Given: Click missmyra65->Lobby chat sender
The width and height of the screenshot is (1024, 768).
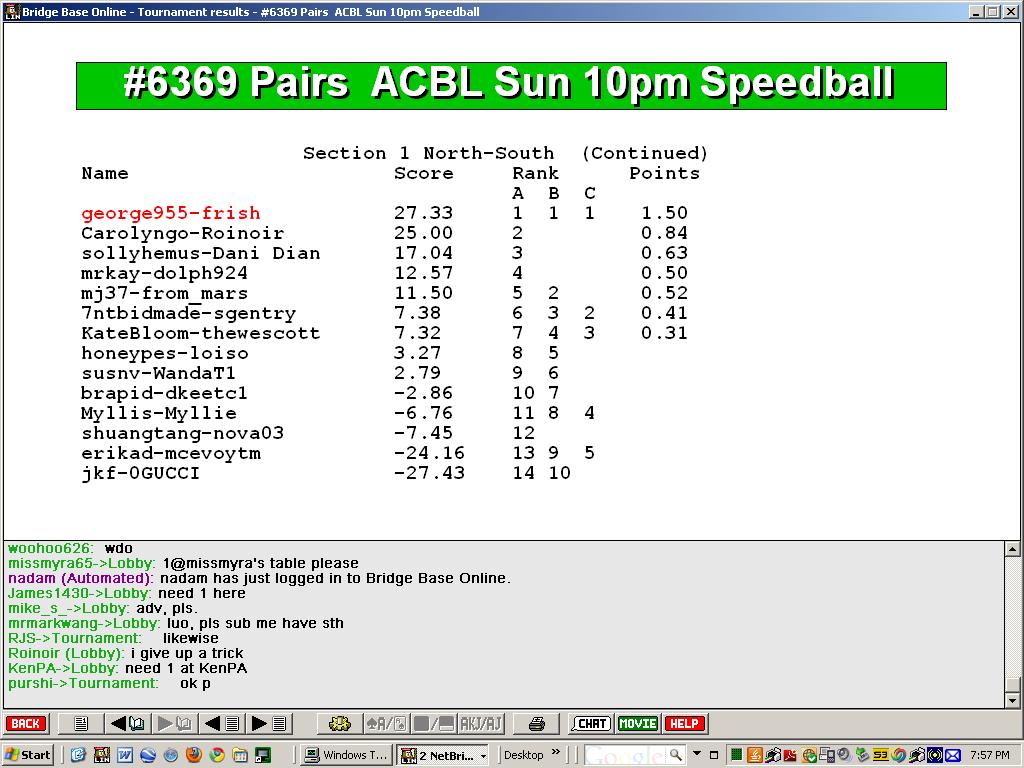Looking at the screenshot, I should (82, 564).
